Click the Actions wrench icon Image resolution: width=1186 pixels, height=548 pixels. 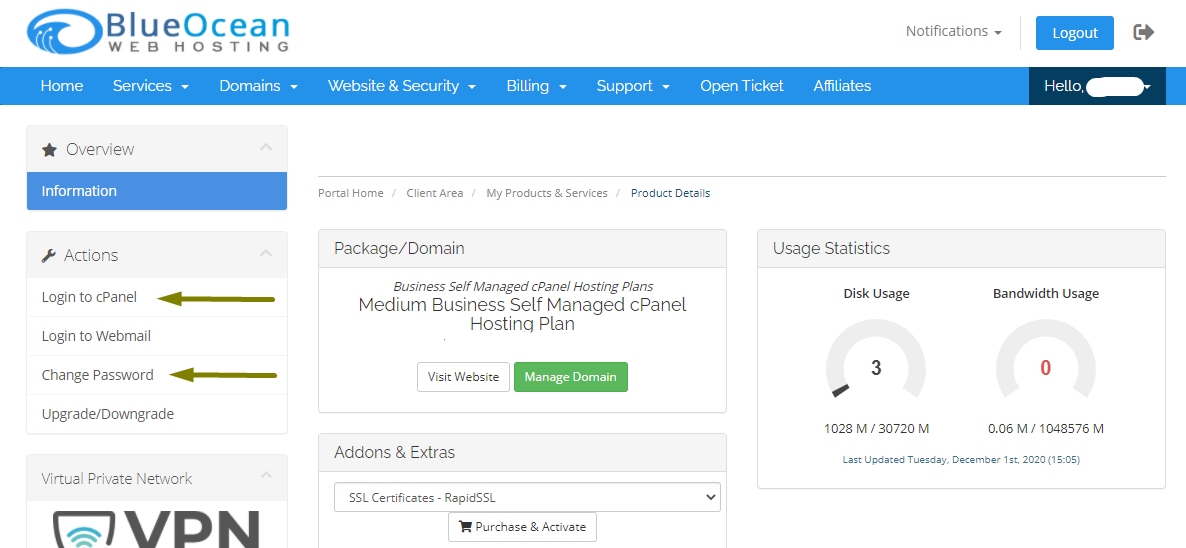tap(49, 256)
